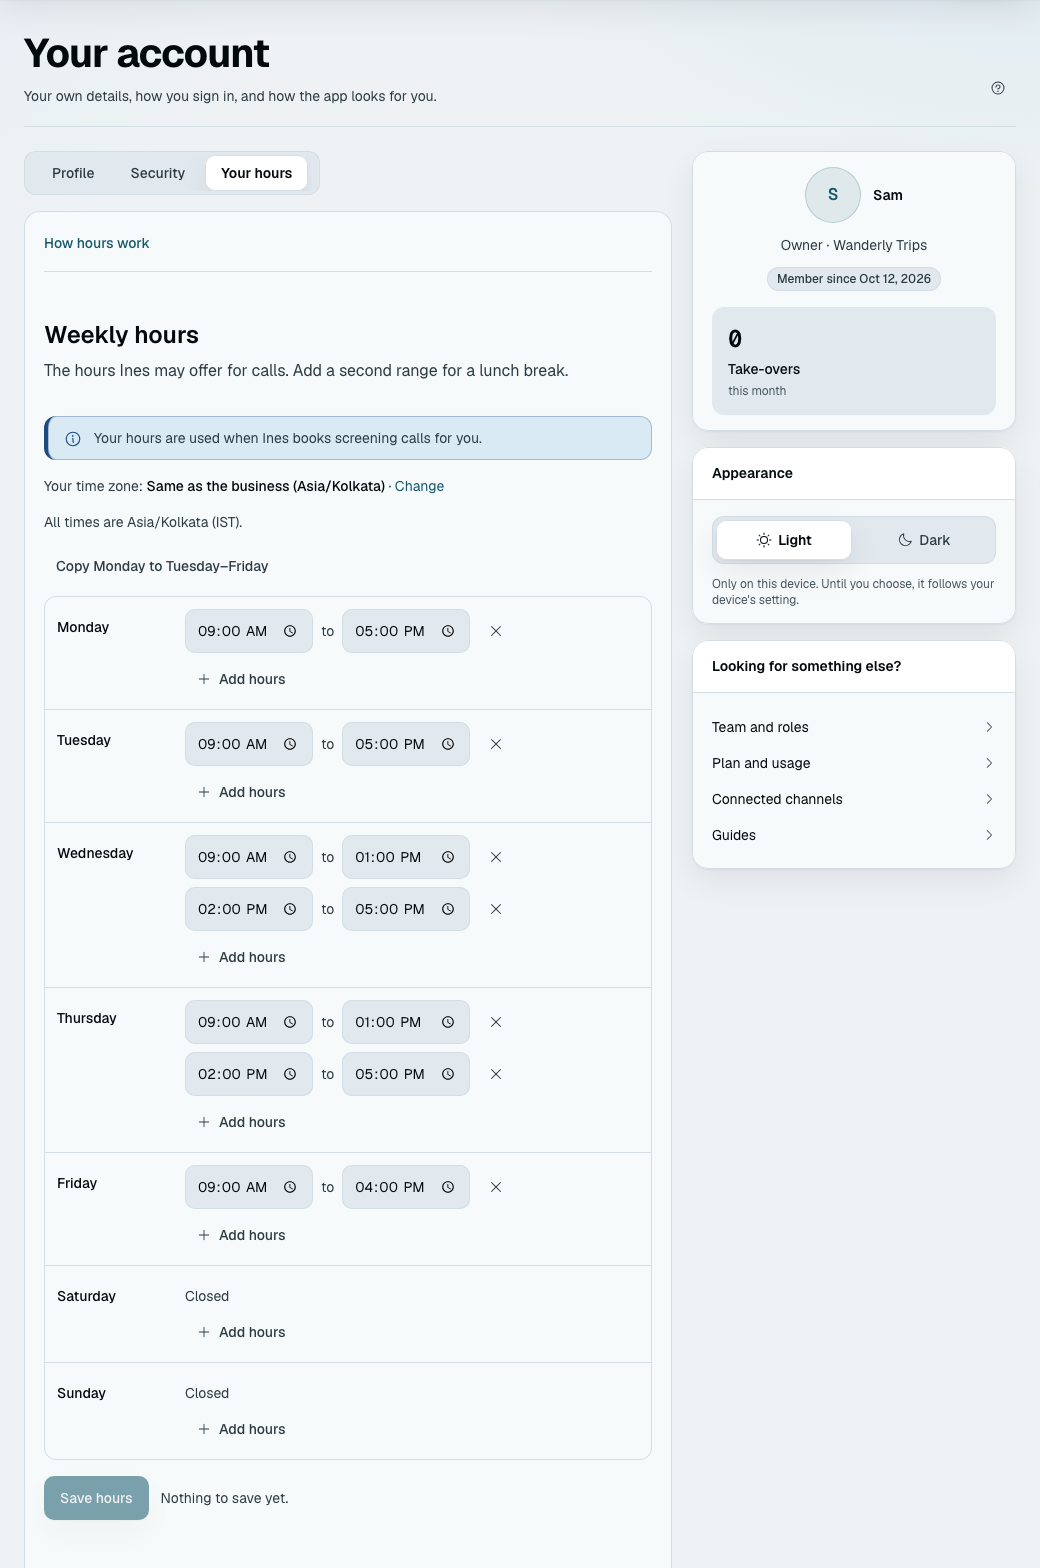Open Team and roles settings

coord(854,727)
